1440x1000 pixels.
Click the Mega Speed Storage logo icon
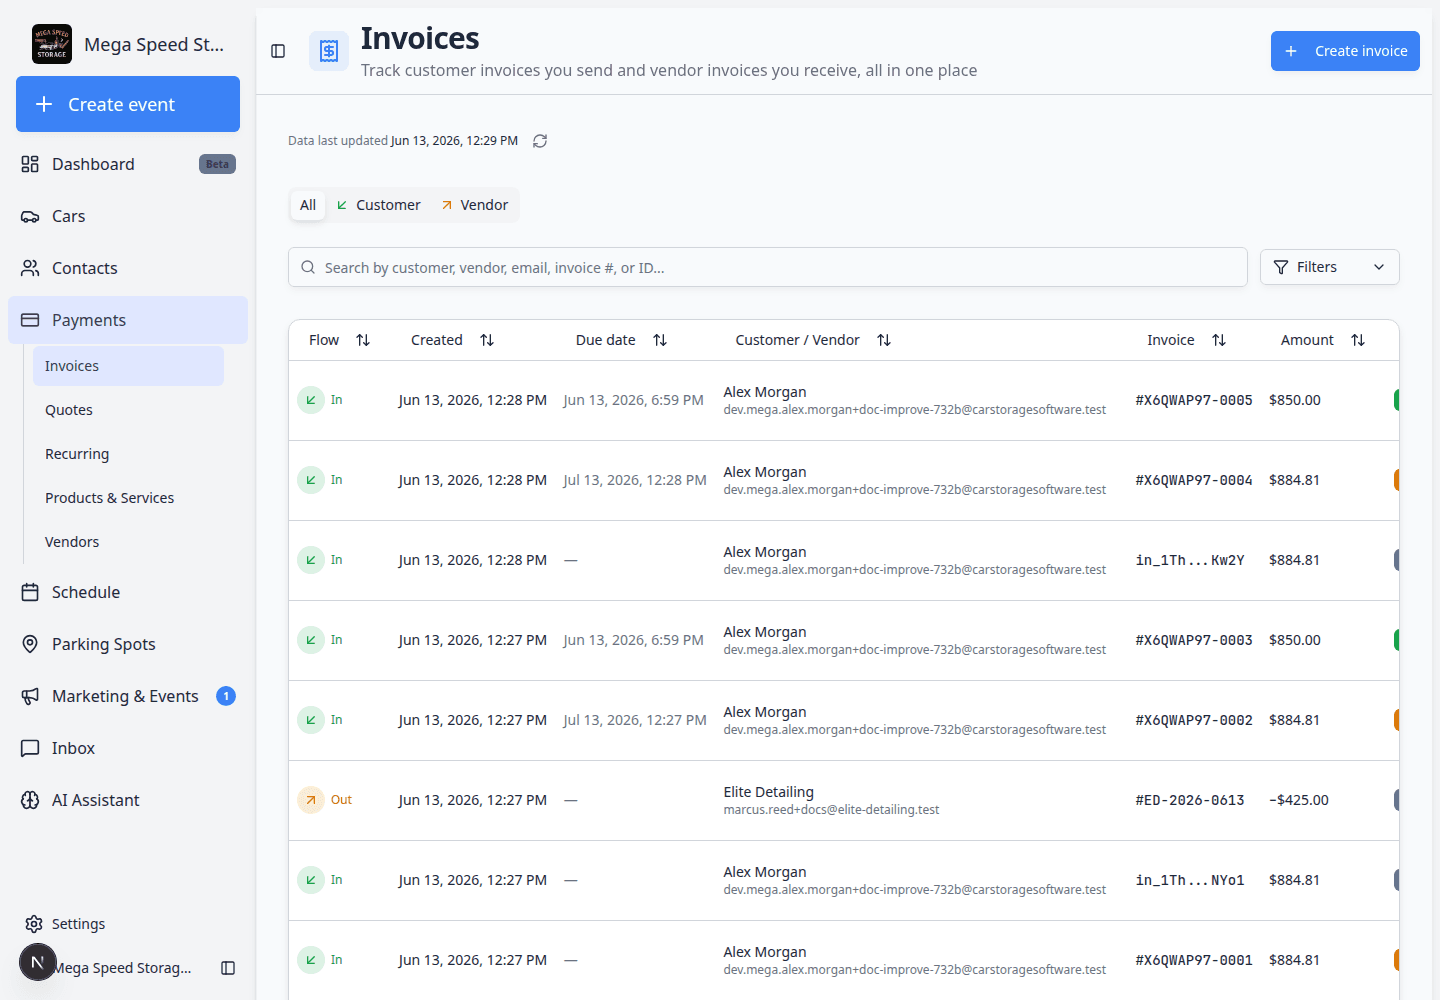(52, 44)
